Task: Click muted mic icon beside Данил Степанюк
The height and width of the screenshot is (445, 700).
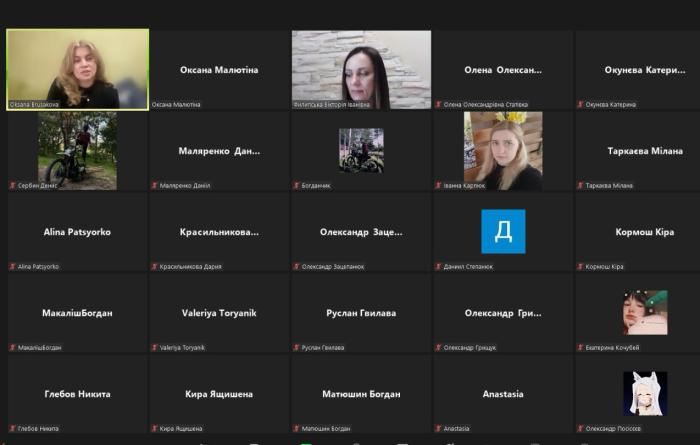Action: [439, 266]
